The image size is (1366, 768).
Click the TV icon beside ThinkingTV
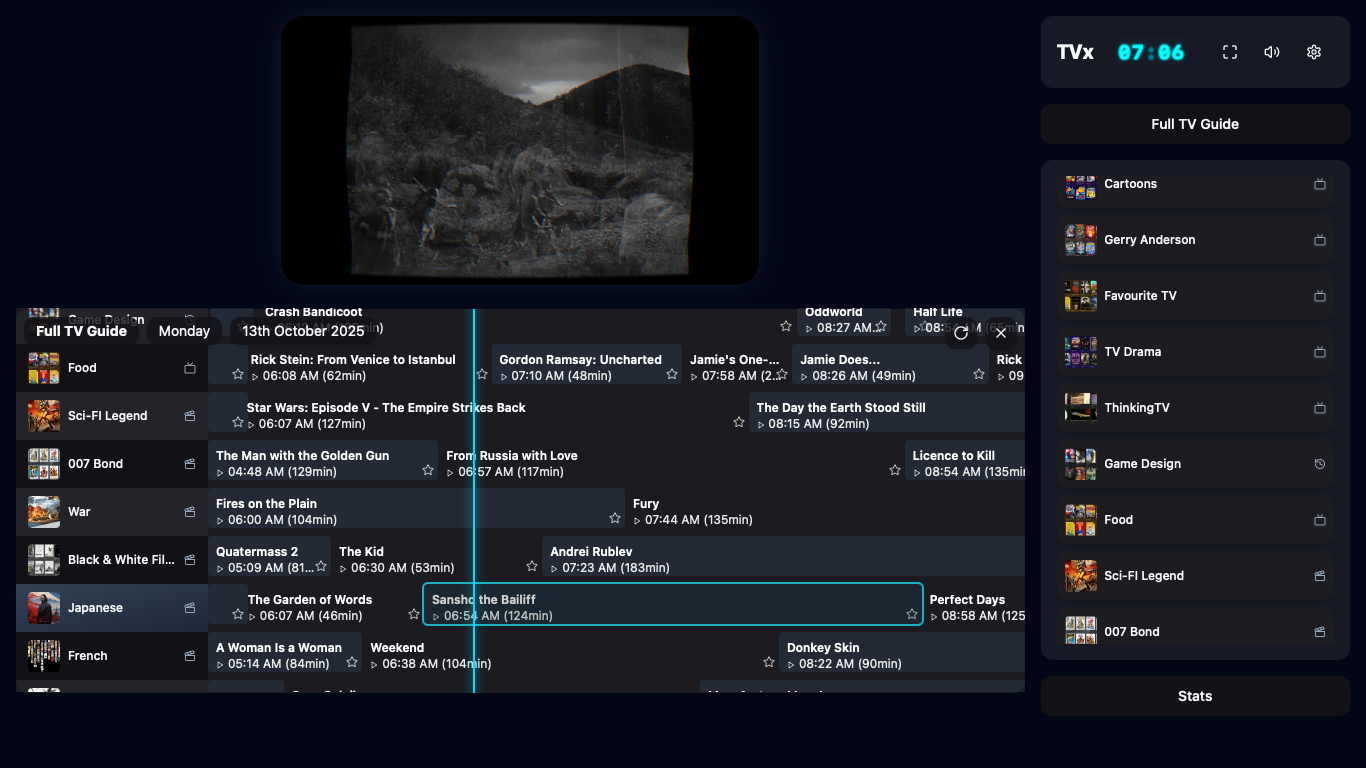click(x=1320, y=408)
